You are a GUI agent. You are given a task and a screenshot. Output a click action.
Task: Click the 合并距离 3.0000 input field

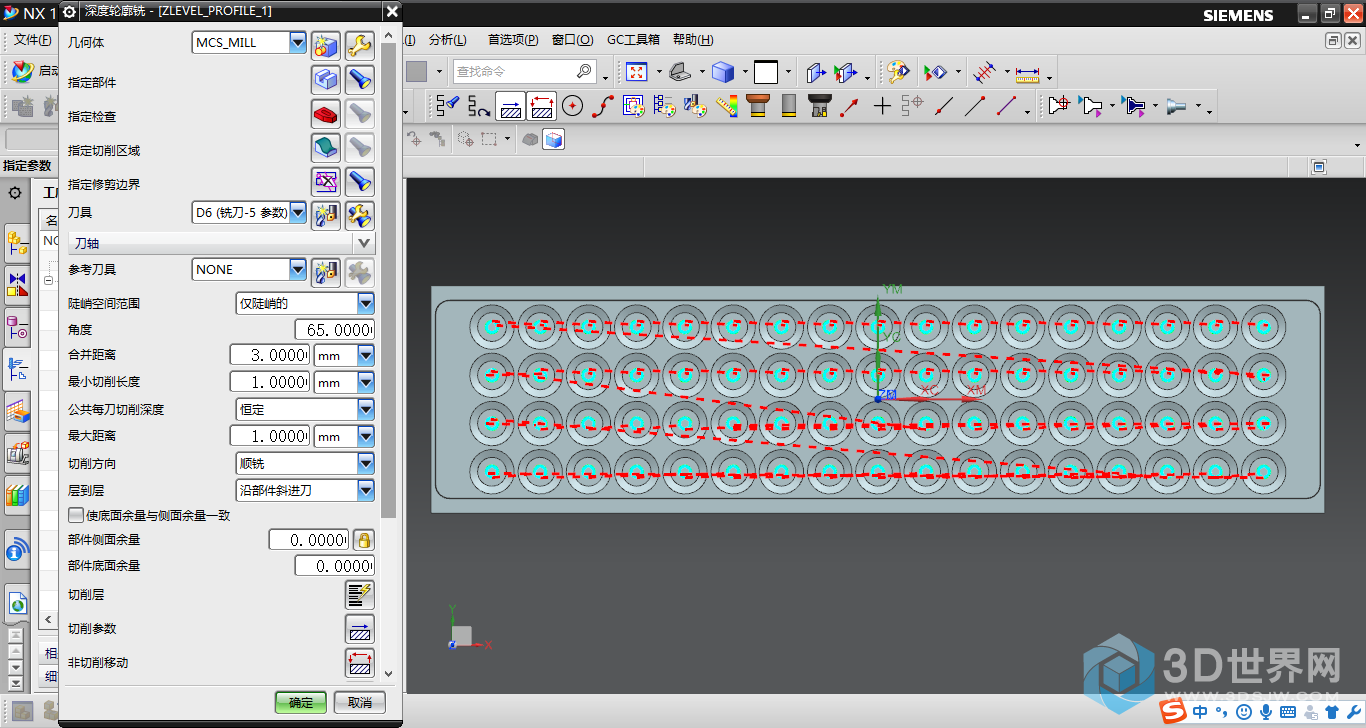coord(270,355)
